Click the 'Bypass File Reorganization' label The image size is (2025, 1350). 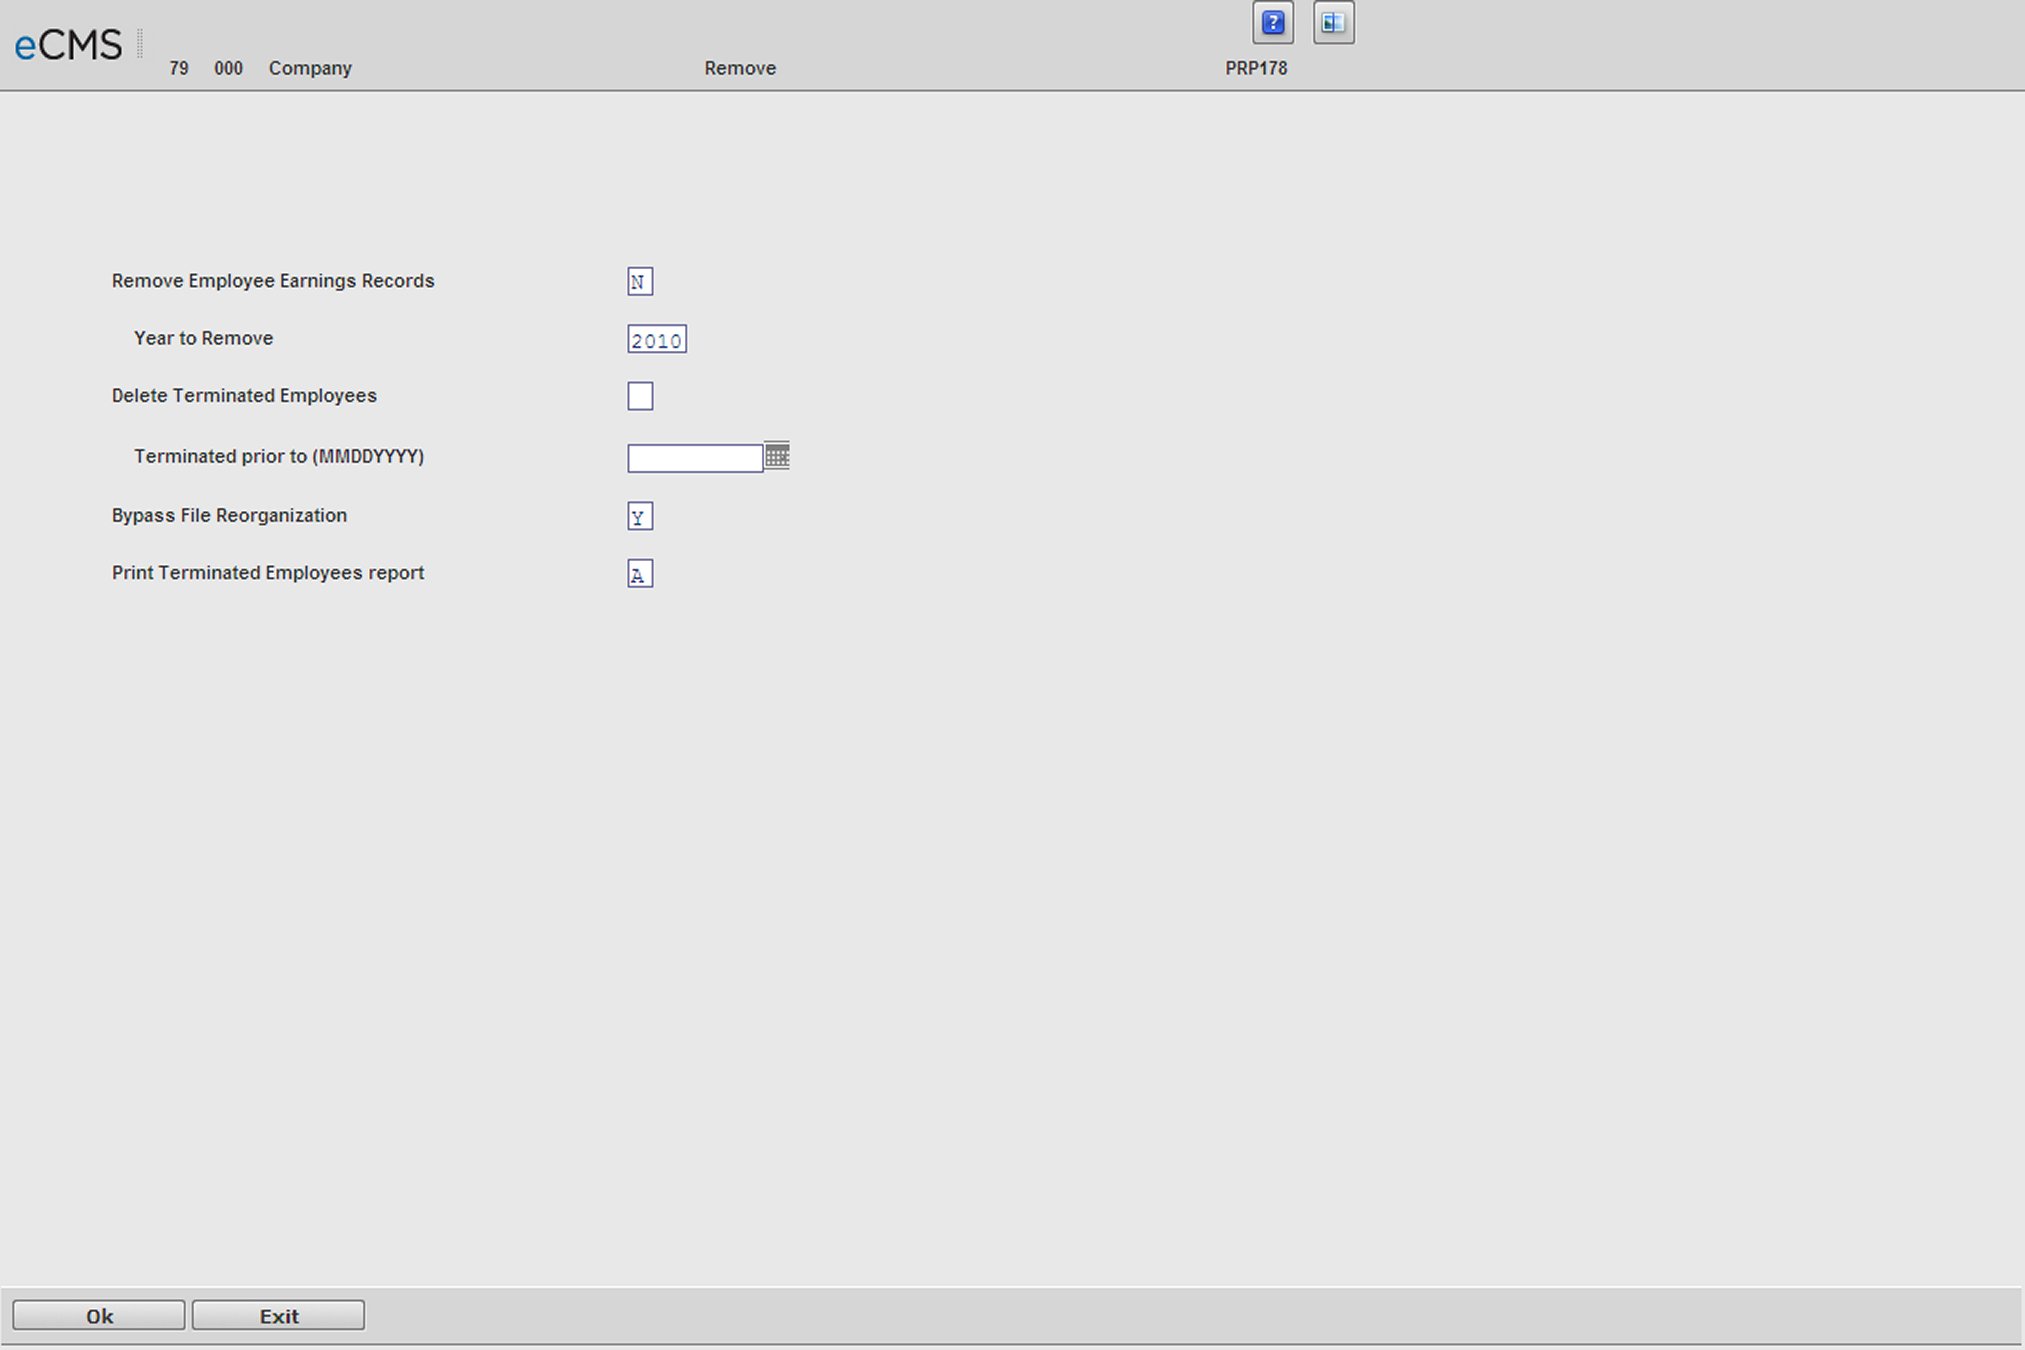coord(229,515)
